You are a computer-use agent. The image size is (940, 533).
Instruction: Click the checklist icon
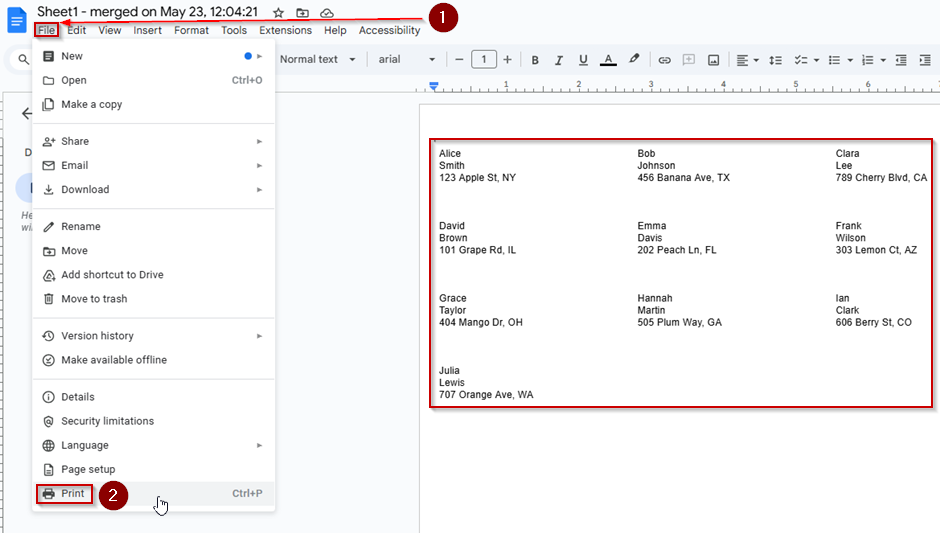(x=800, y=60)
